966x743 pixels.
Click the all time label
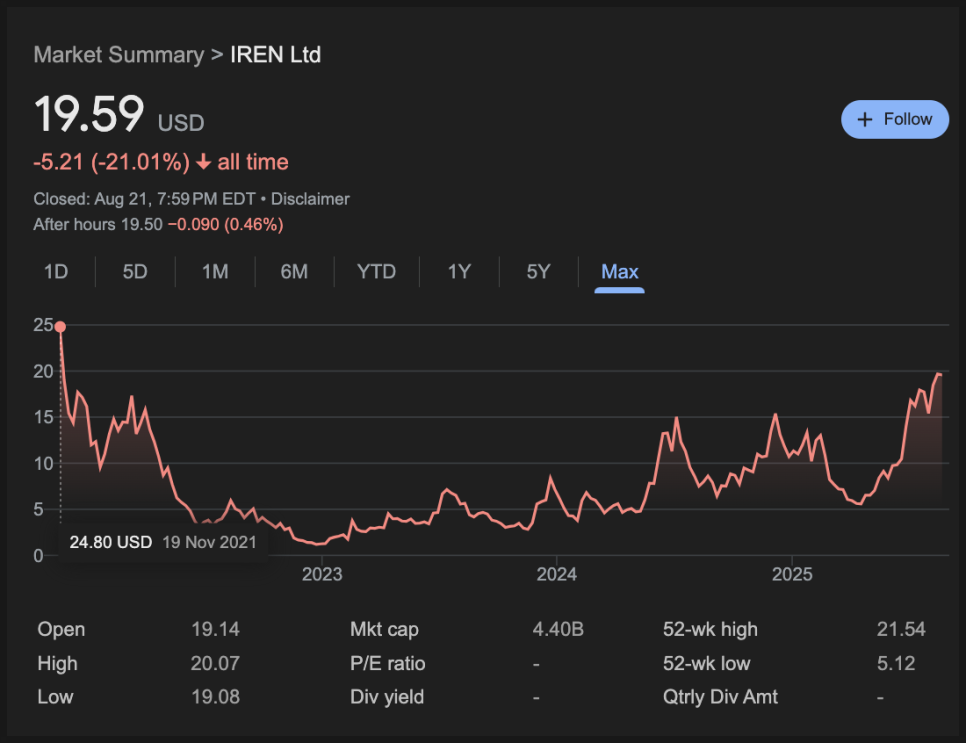(x=253, y=162)
